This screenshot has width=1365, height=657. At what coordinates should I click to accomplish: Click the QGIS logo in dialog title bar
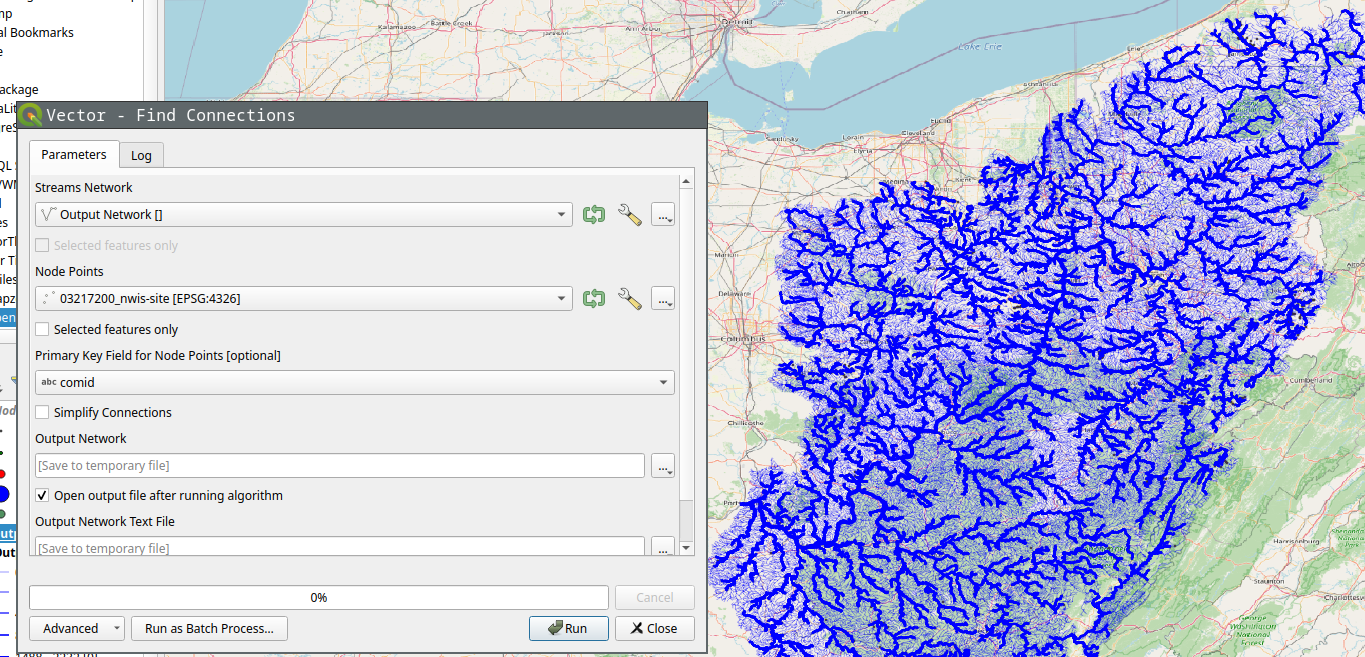point(31,115)
